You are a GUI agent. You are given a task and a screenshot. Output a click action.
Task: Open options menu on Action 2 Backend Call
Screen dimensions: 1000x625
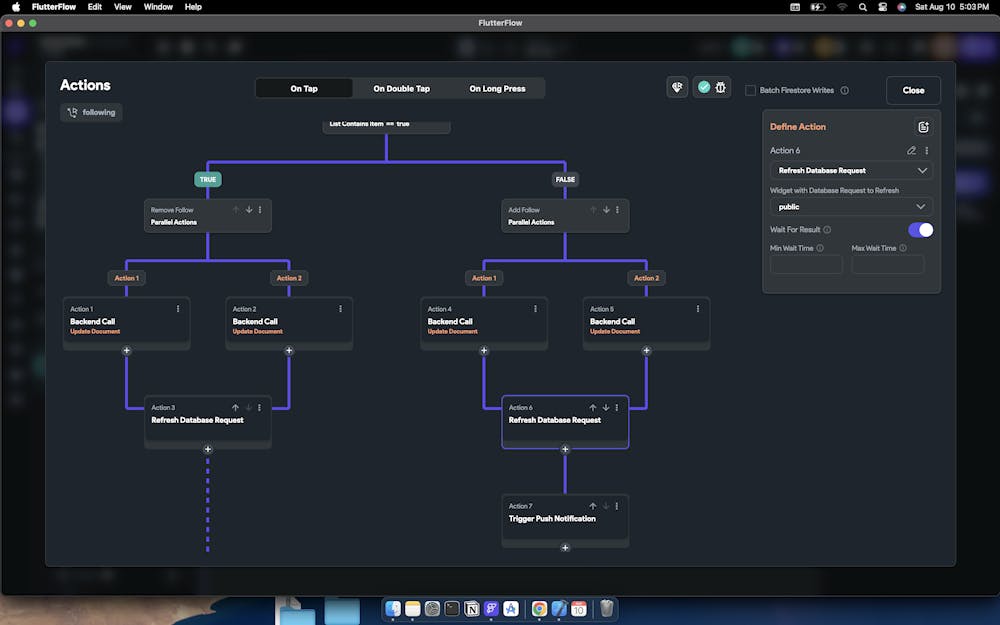tap(341, 309)
